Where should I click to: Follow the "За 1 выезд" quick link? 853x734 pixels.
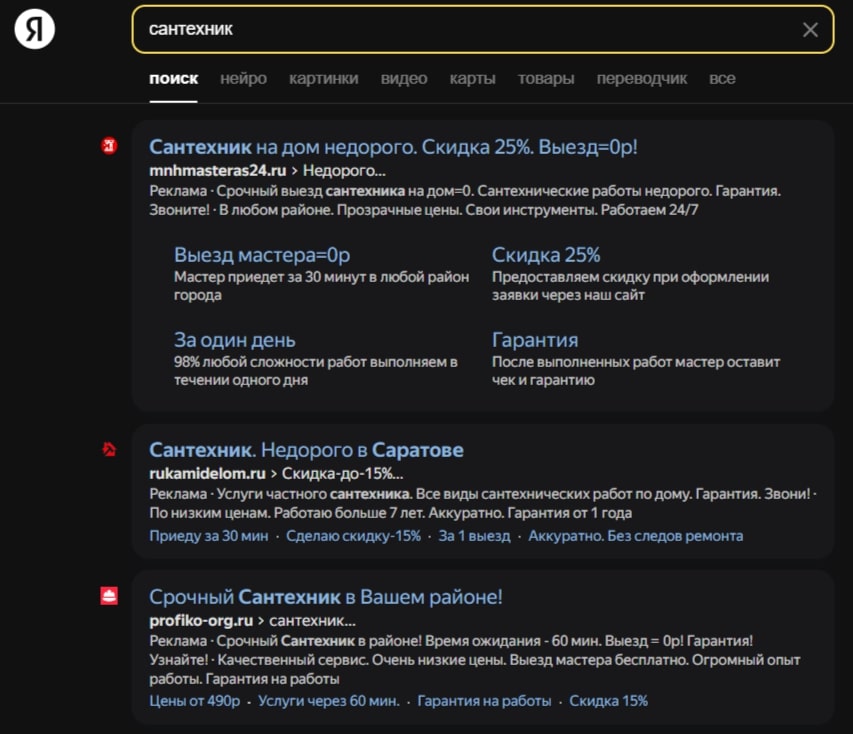pos(474,536)
